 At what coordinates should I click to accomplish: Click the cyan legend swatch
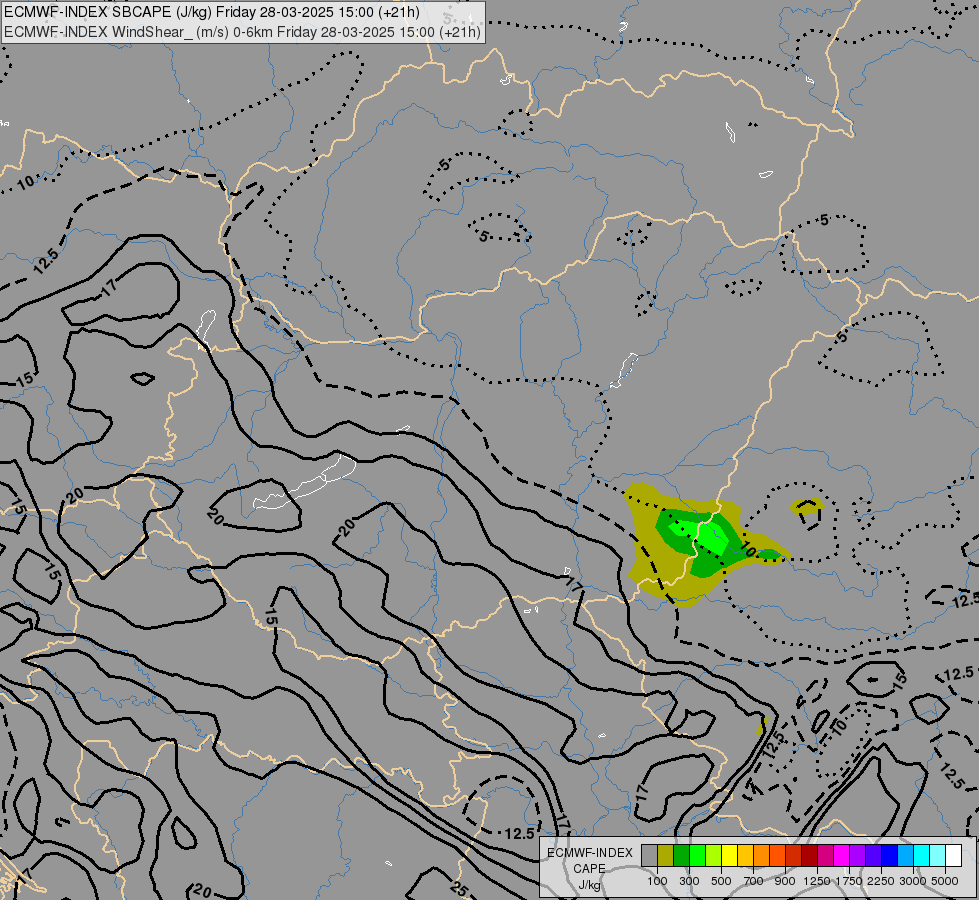pos(922,856)
